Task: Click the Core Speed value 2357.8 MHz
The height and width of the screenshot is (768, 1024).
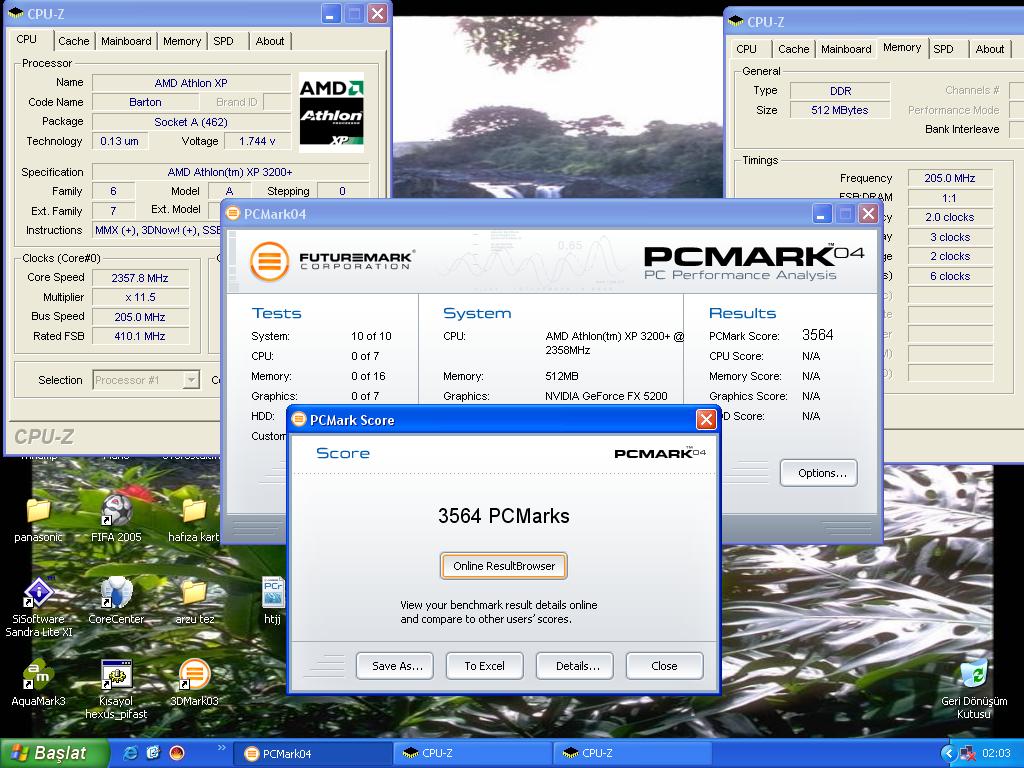Action: [x=140, y=278]
